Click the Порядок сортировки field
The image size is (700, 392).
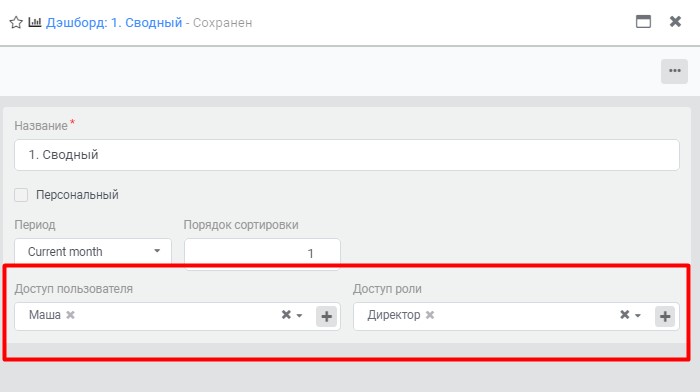[262, 253]
